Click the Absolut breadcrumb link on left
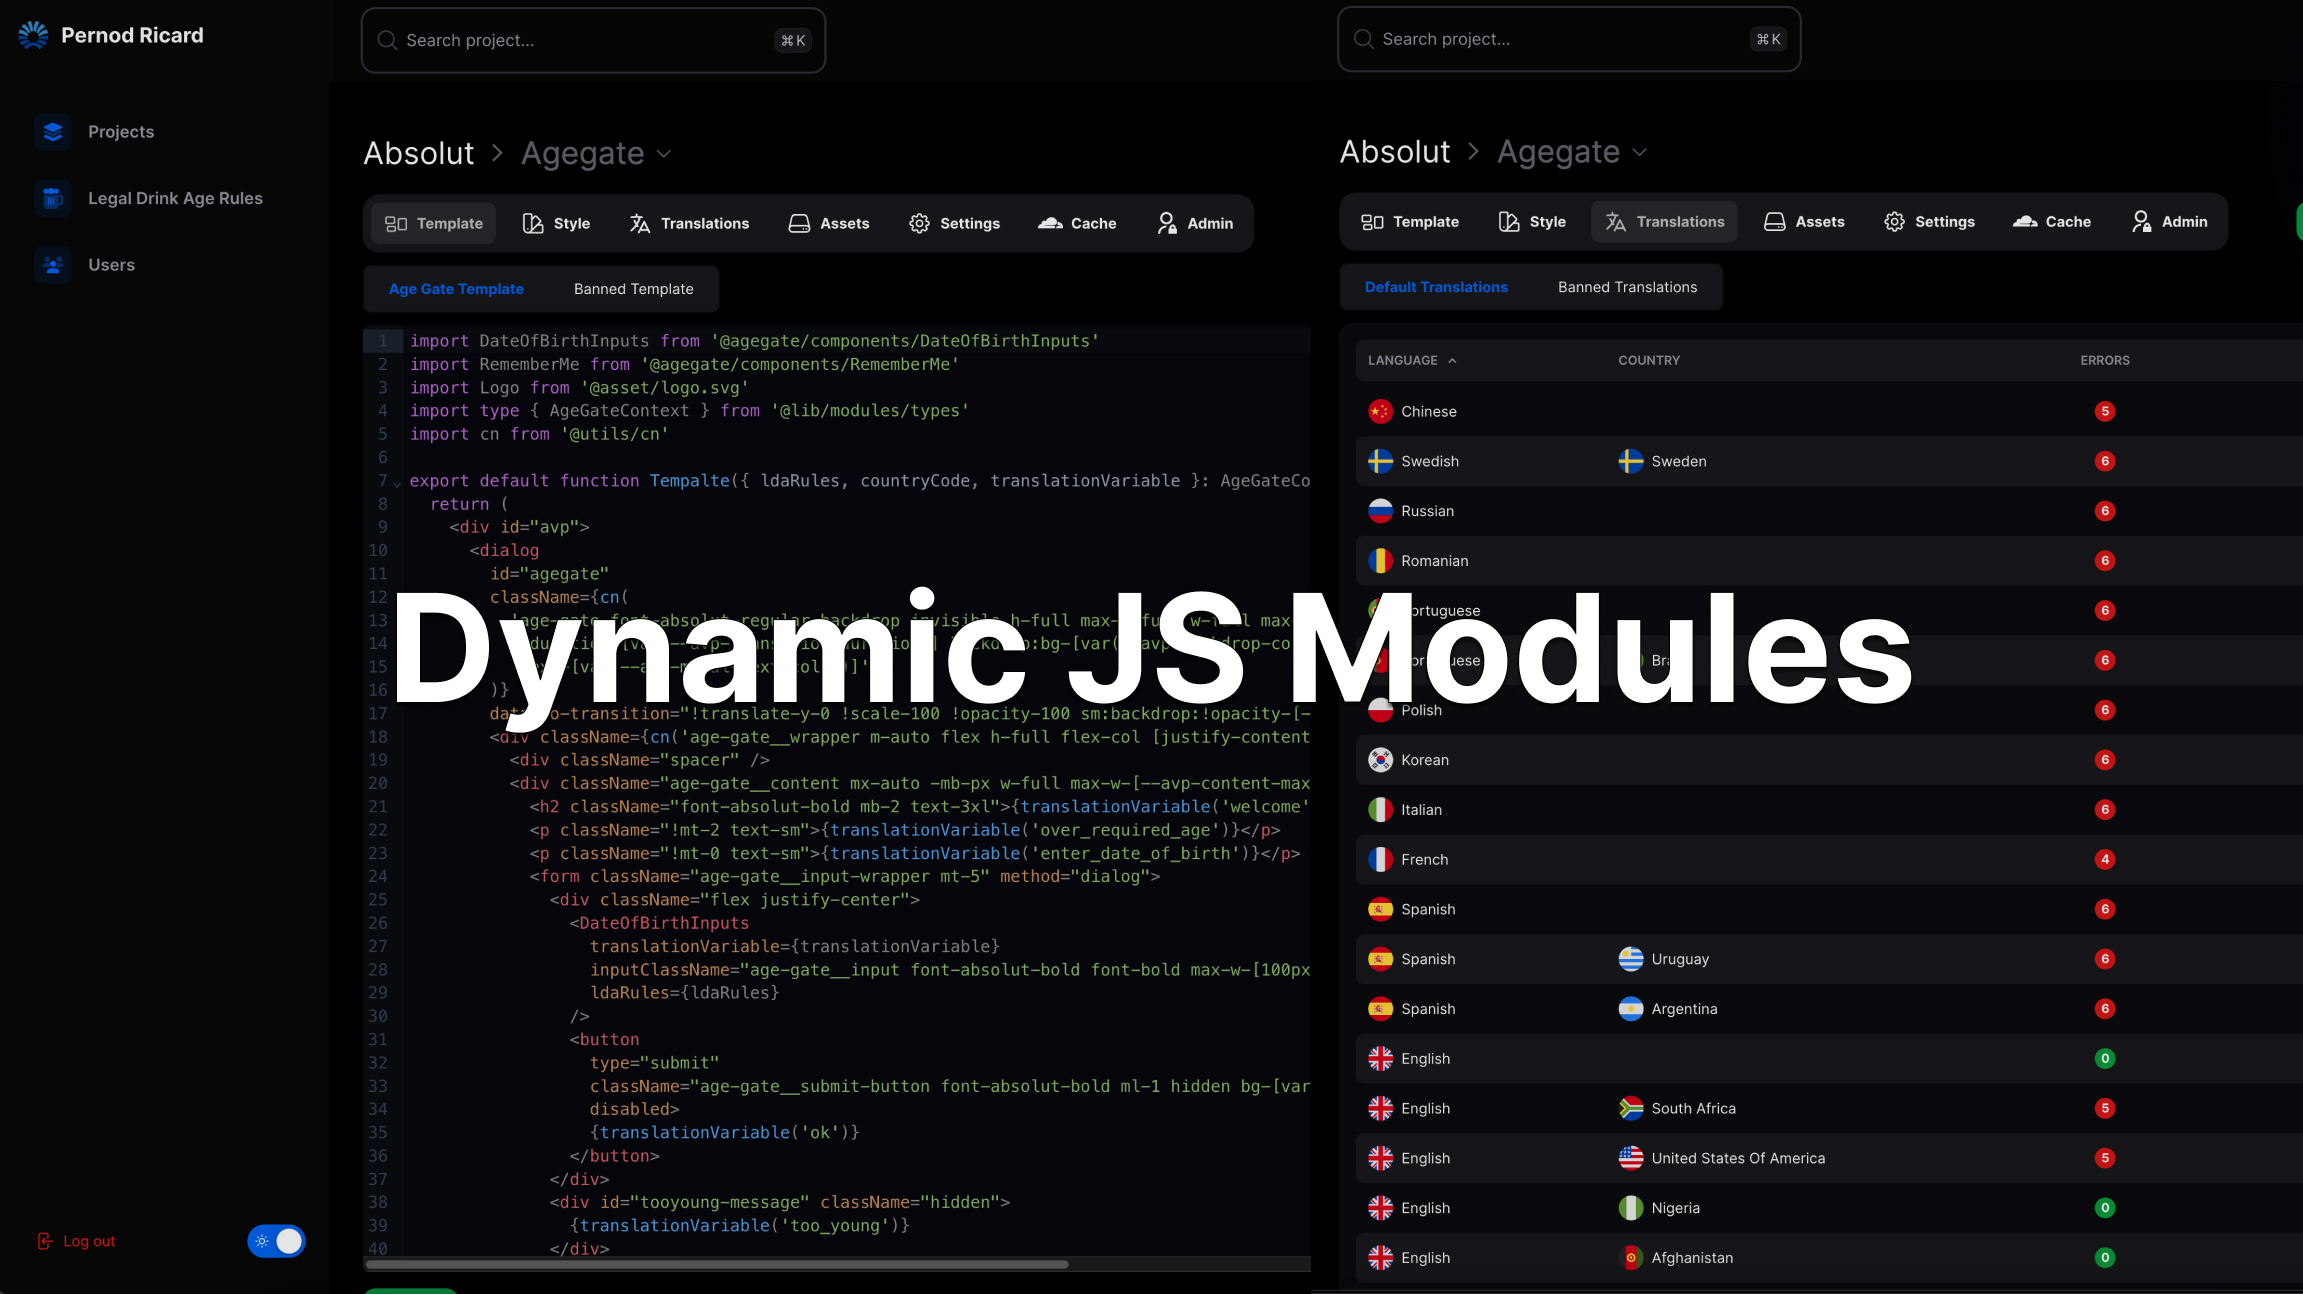The width and height of the screenshot is (2303, 1294). tap(418, 153)
